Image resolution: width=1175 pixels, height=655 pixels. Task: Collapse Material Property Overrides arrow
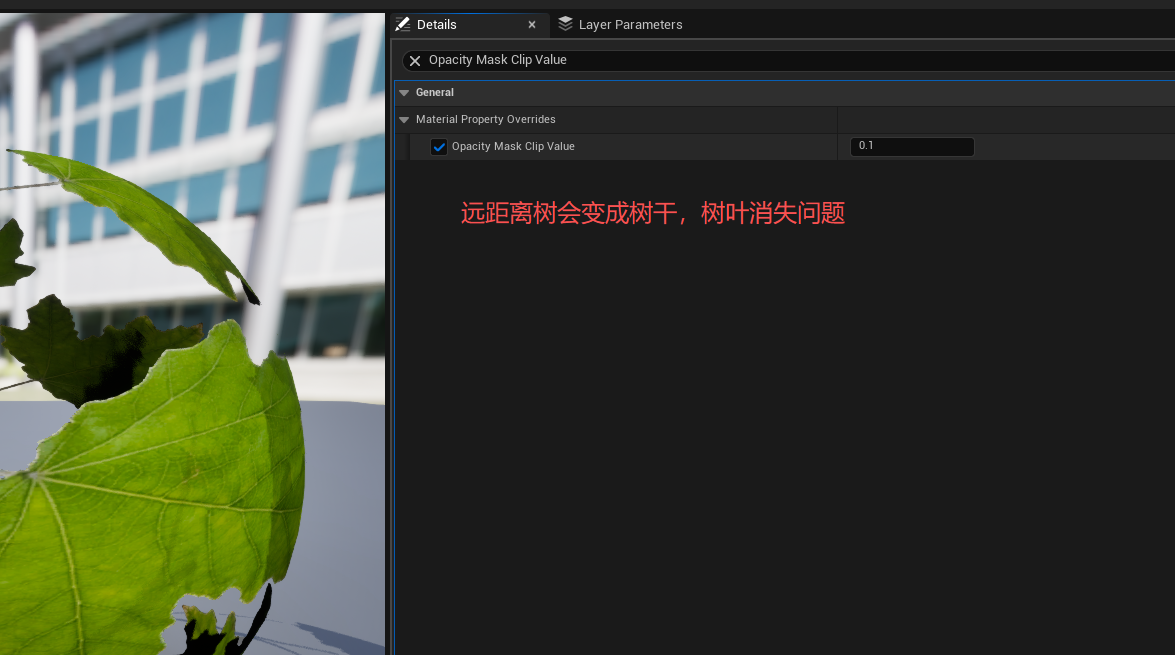point(404,120)
